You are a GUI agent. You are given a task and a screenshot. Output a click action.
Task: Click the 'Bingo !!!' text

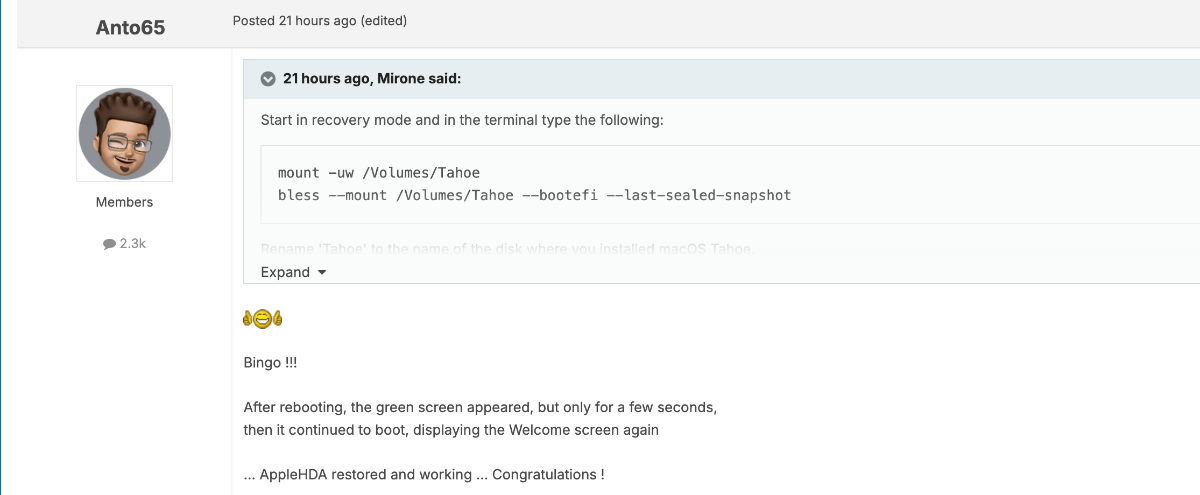(270, 363)
